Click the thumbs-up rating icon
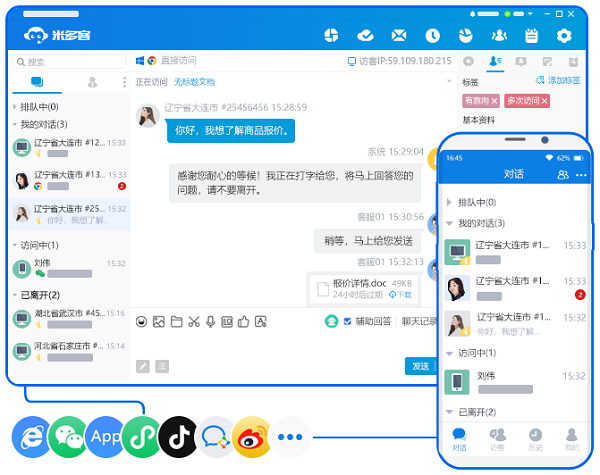This screenshot has width=600, height=475. coord(243,322)
